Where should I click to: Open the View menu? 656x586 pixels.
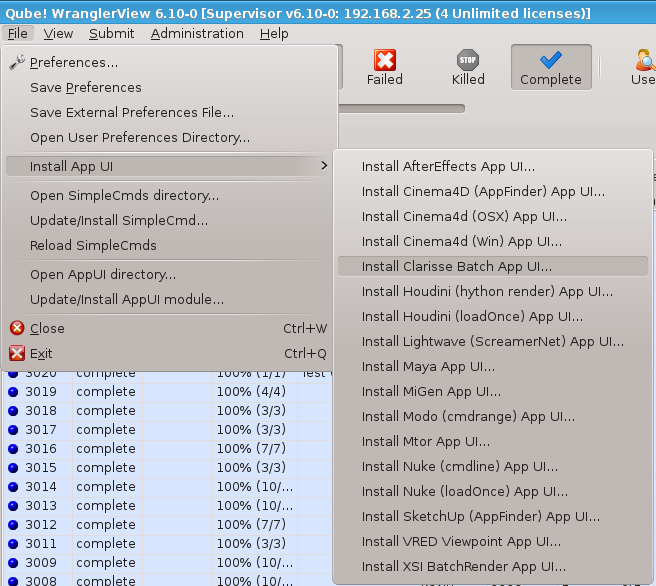58,33
